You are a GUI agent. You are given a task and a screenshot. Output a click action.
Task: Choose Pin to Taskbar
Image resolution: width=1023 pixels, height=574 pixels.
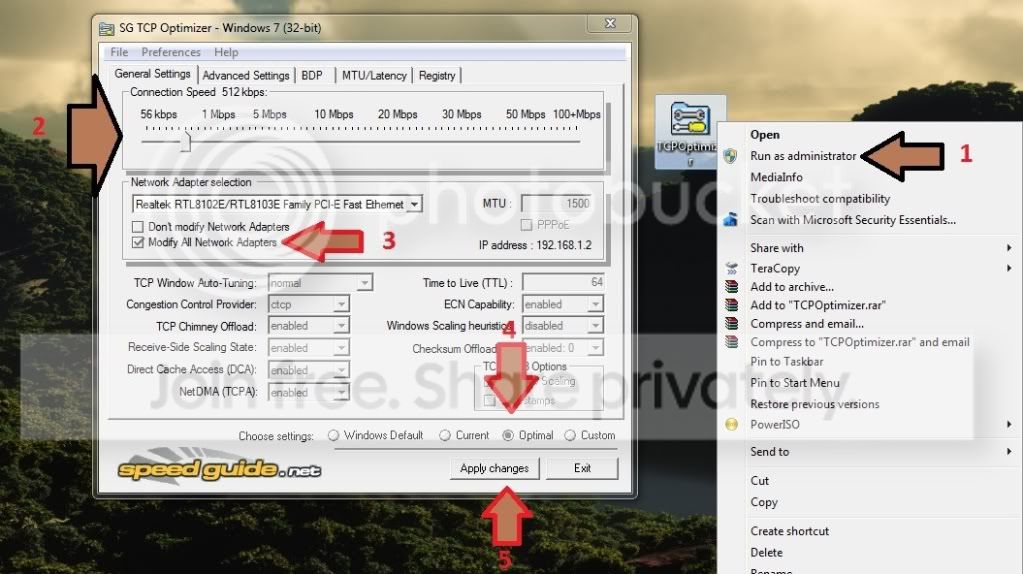click(787, 361)
